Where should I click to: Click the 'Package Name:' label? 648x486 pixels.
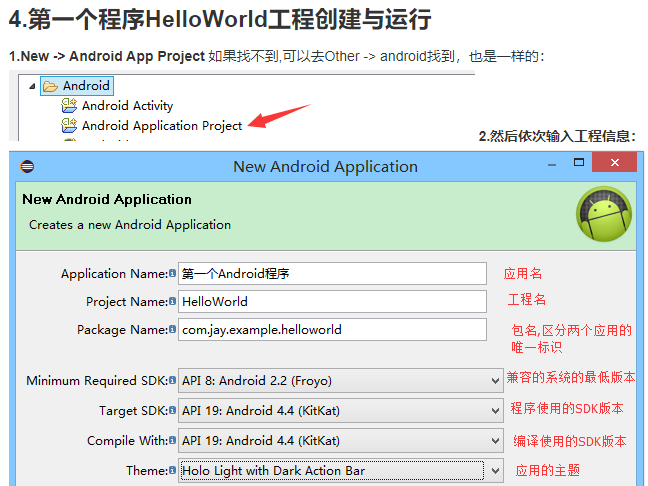122,330
